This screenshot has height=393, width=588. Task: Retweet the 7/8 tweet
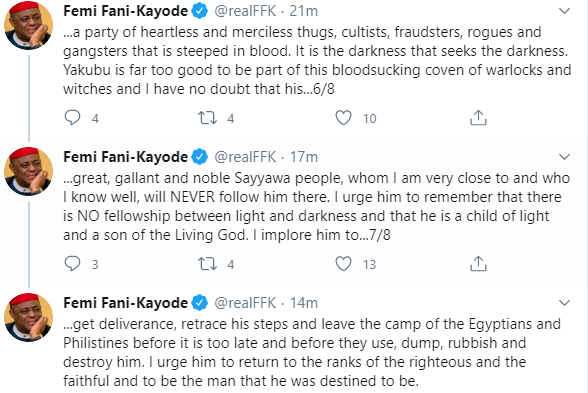click(207, 264)
